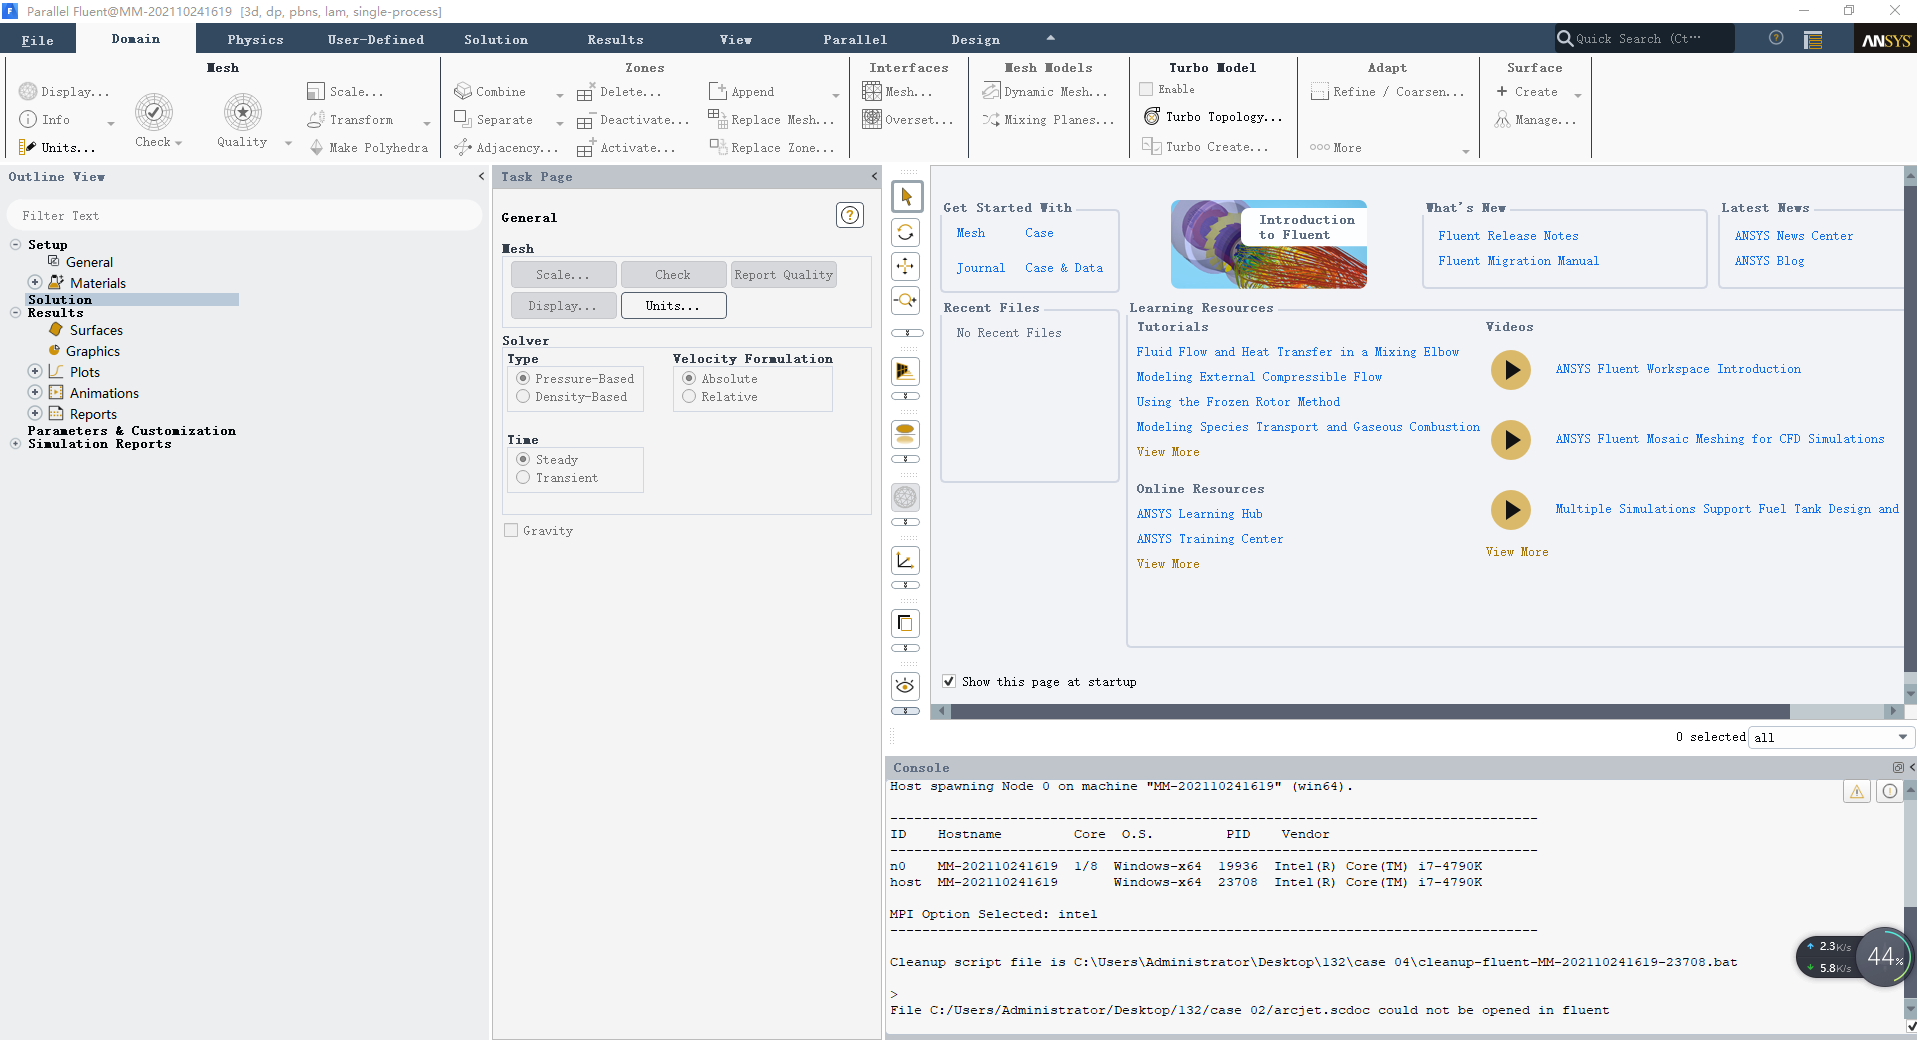Viewport: 1917px width, 1040px height.
Task: Expand the Reports tree node
Action: point(35,414)
